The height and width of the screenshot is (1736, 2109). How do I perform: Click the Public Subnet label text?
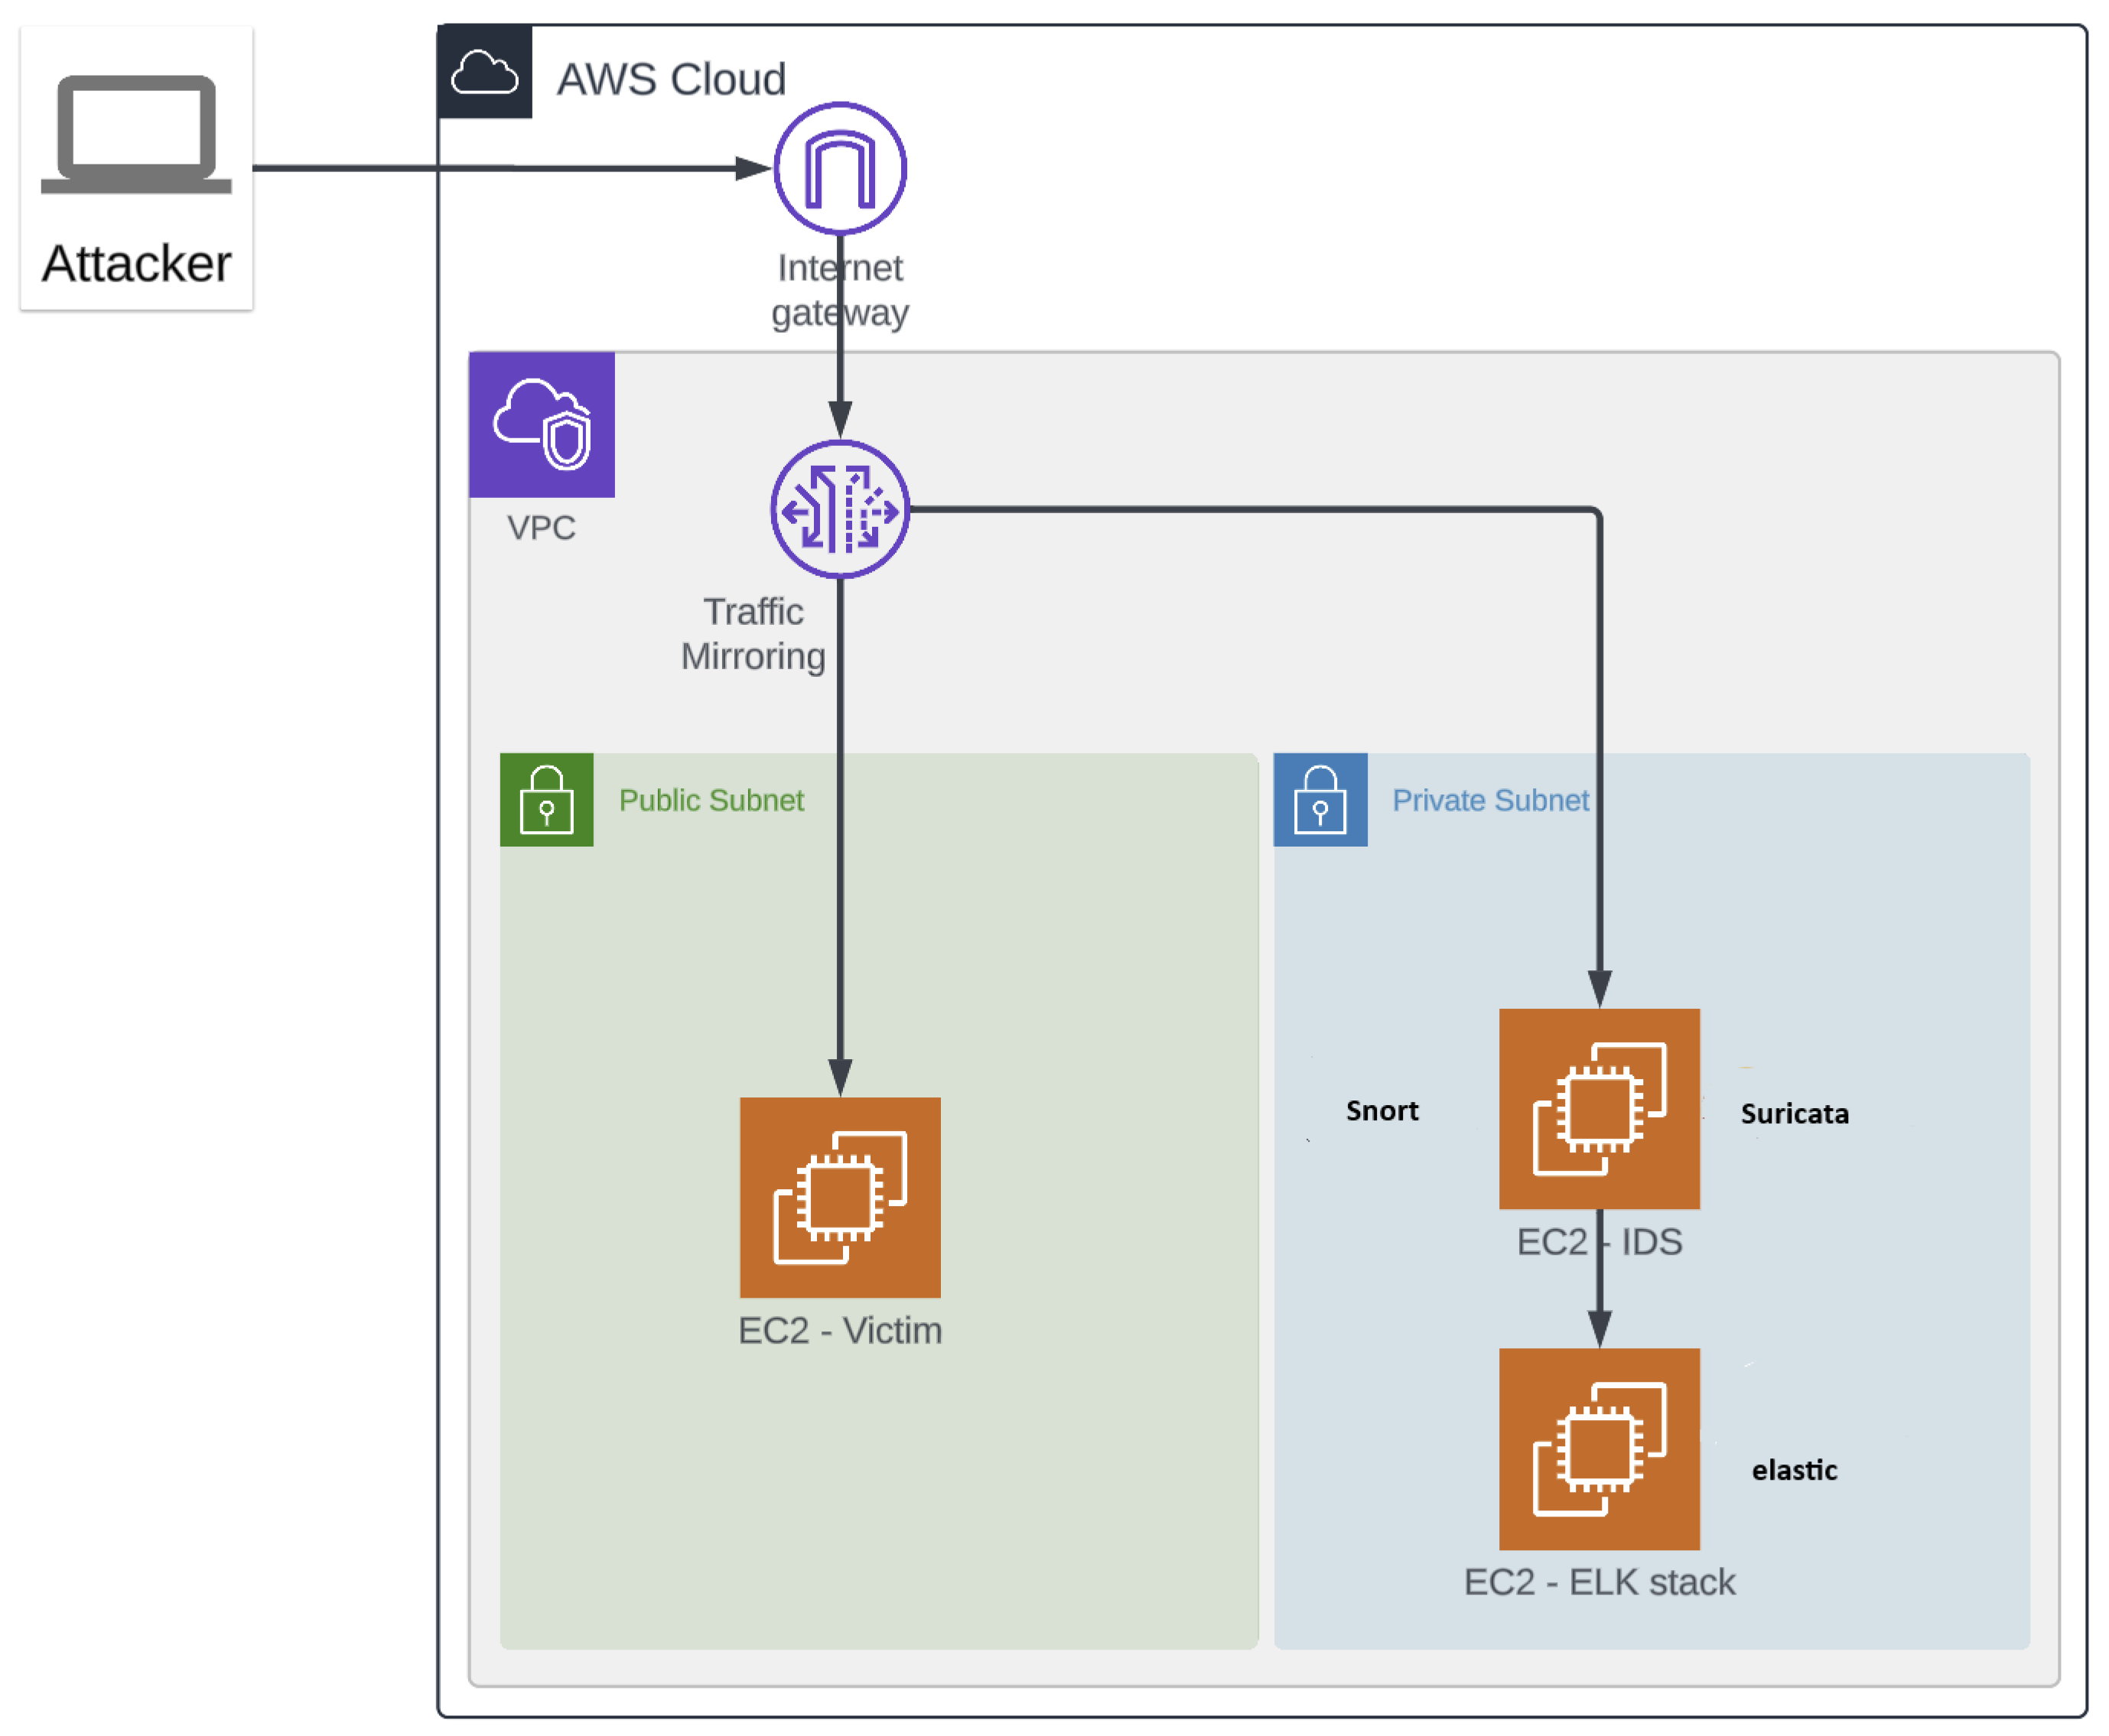711,800
